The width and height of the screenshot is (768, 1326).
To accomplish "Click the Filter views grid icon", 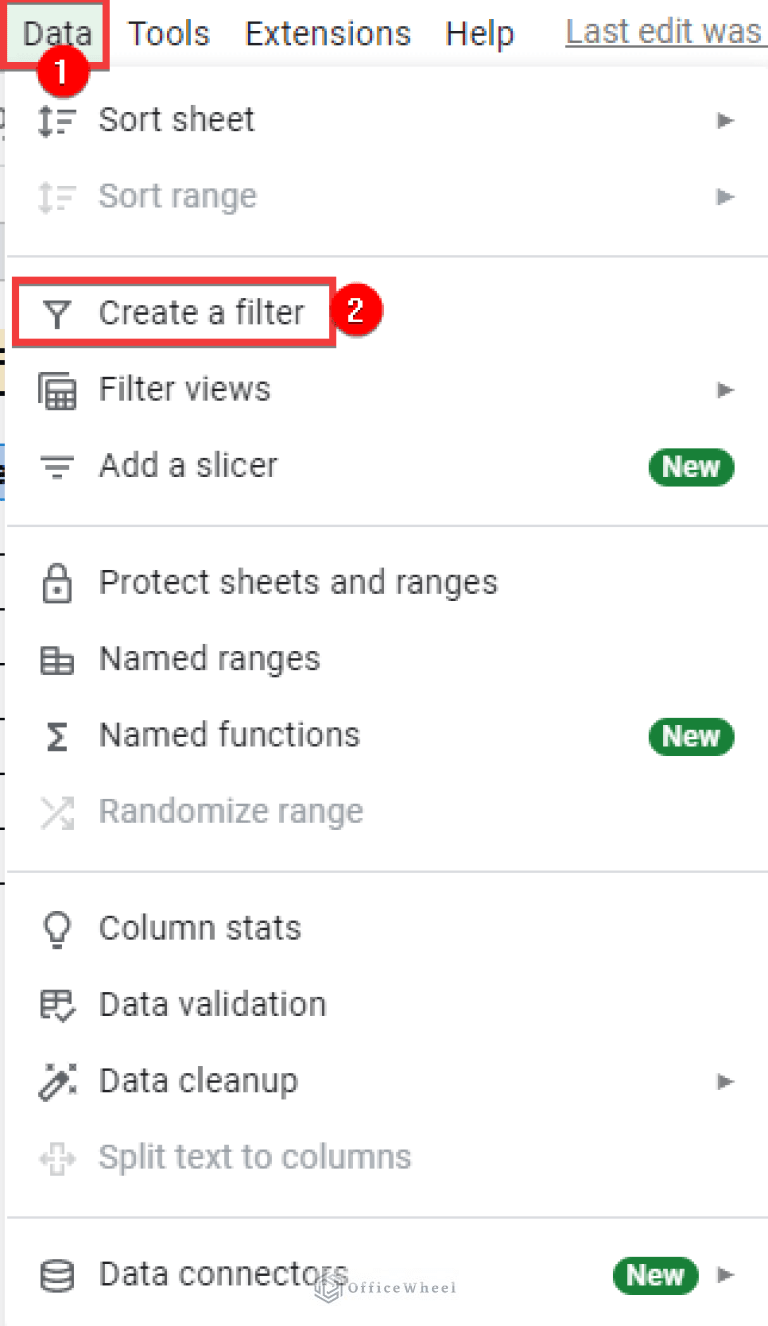I will 58,389.
